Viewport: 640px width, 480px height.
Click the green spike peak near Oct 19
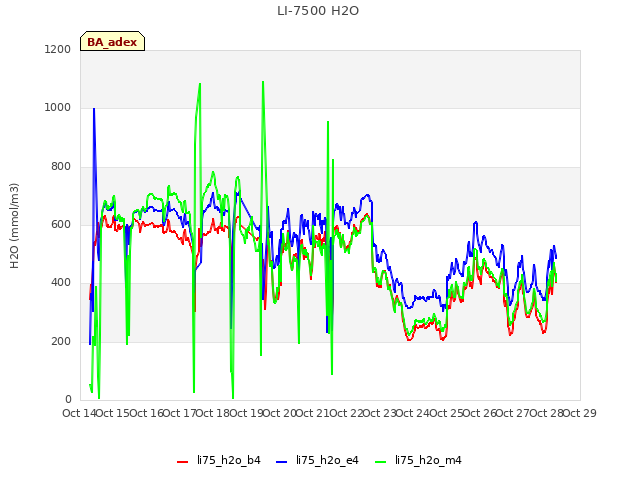coord(263,82)
